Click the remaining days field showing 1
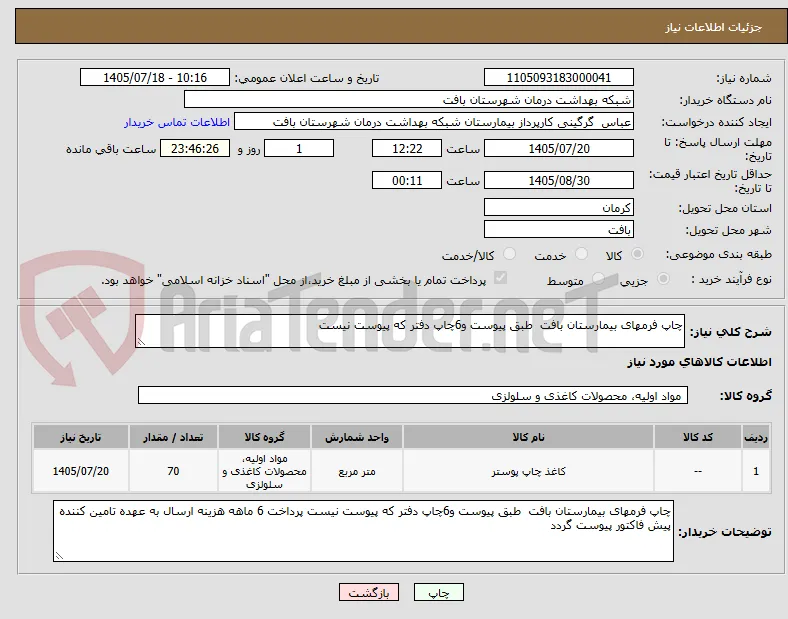Viewport: 788px width, 619px height. click(x=299, y=148)
